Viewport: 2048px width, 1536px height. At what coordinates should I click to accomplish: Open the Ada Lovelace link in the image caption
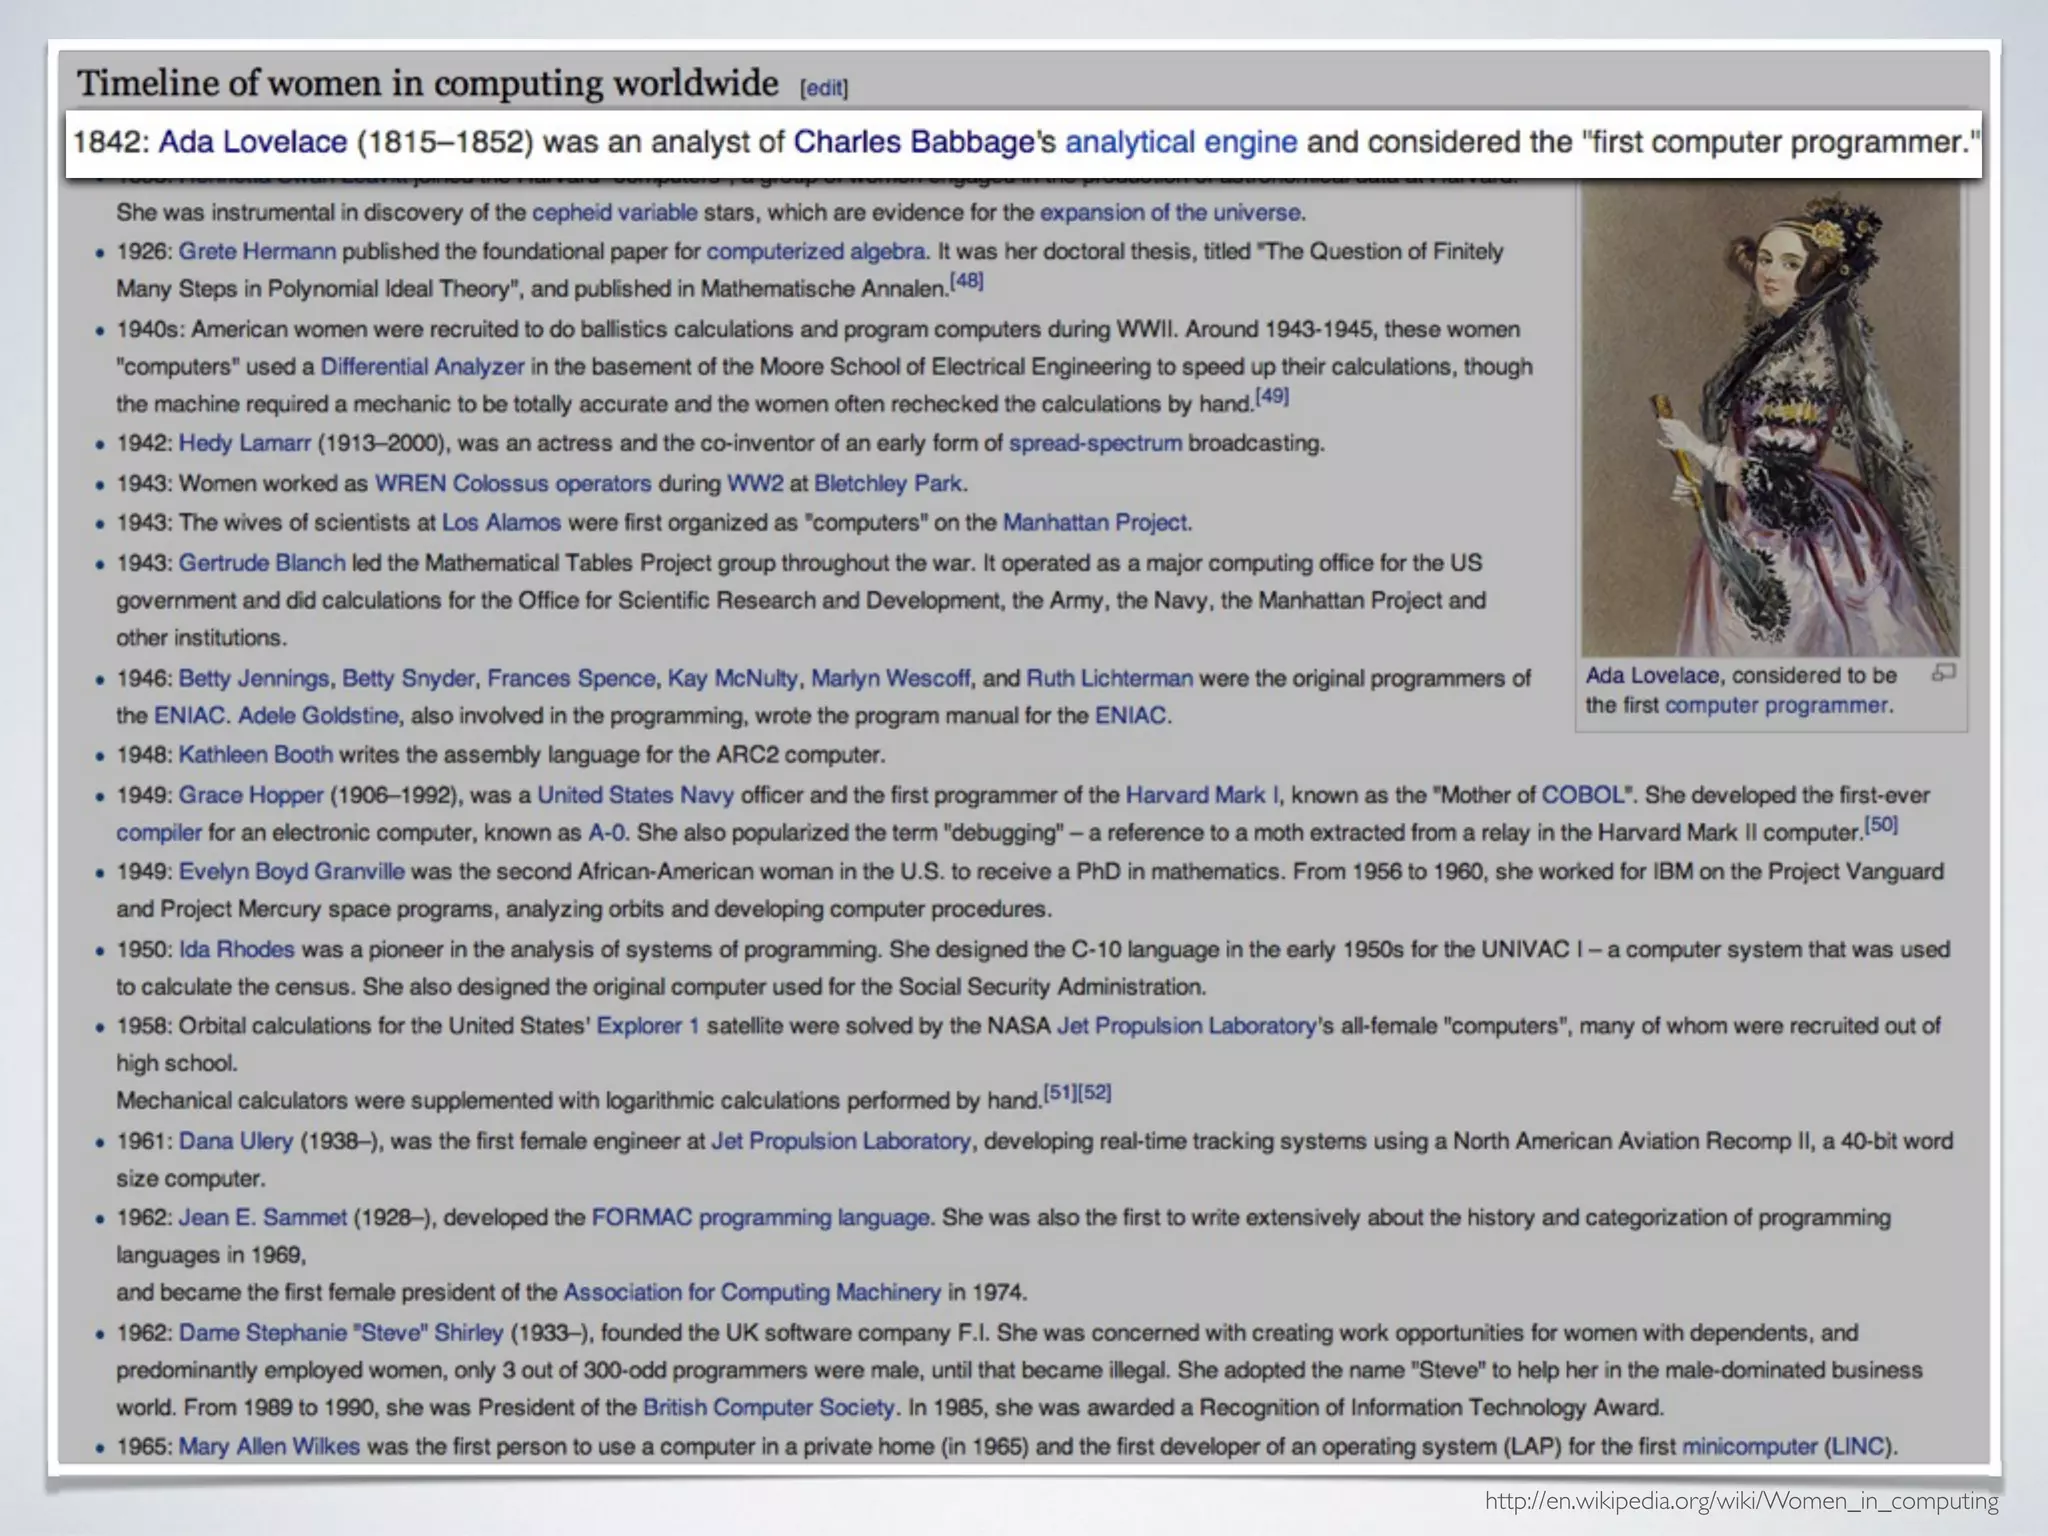[1652, 676]
